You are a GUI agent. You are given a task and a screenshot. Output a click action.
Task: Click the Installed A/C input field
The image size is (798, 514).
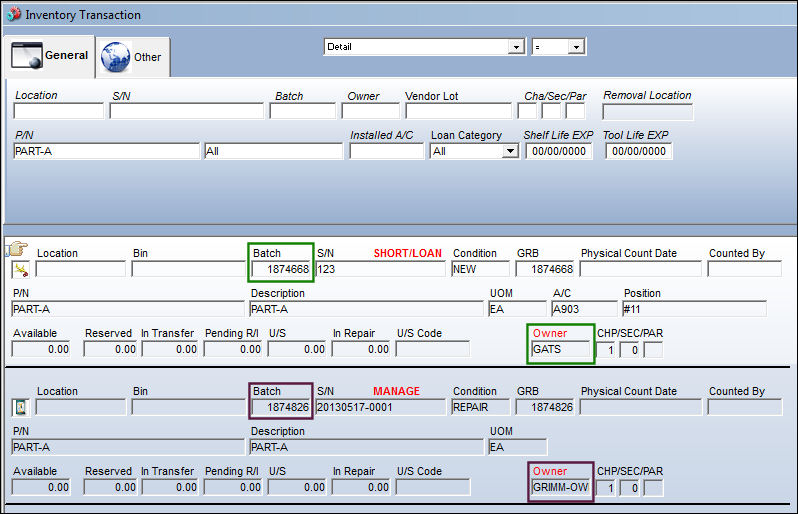pyautogui.click(x=387, y=151)
